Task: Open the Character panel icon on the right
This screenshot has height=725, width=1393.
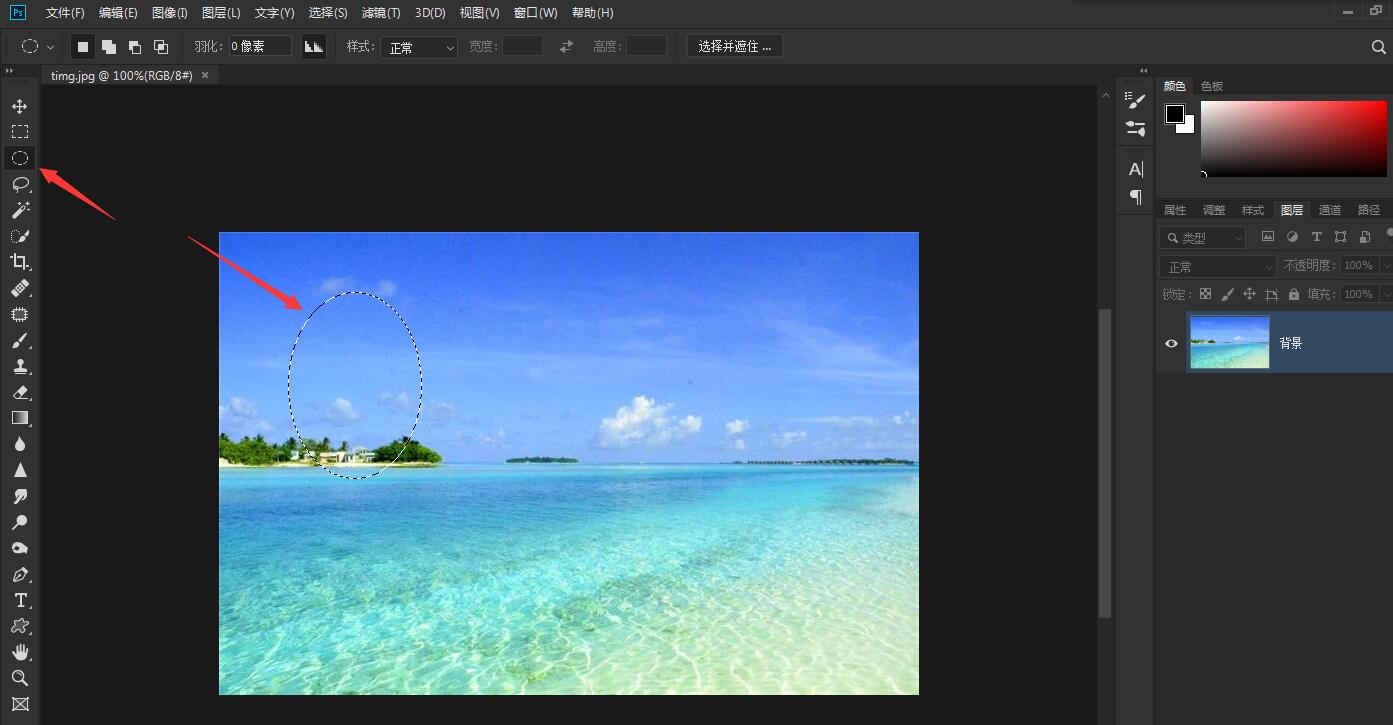Action: tap(1134, 168)
